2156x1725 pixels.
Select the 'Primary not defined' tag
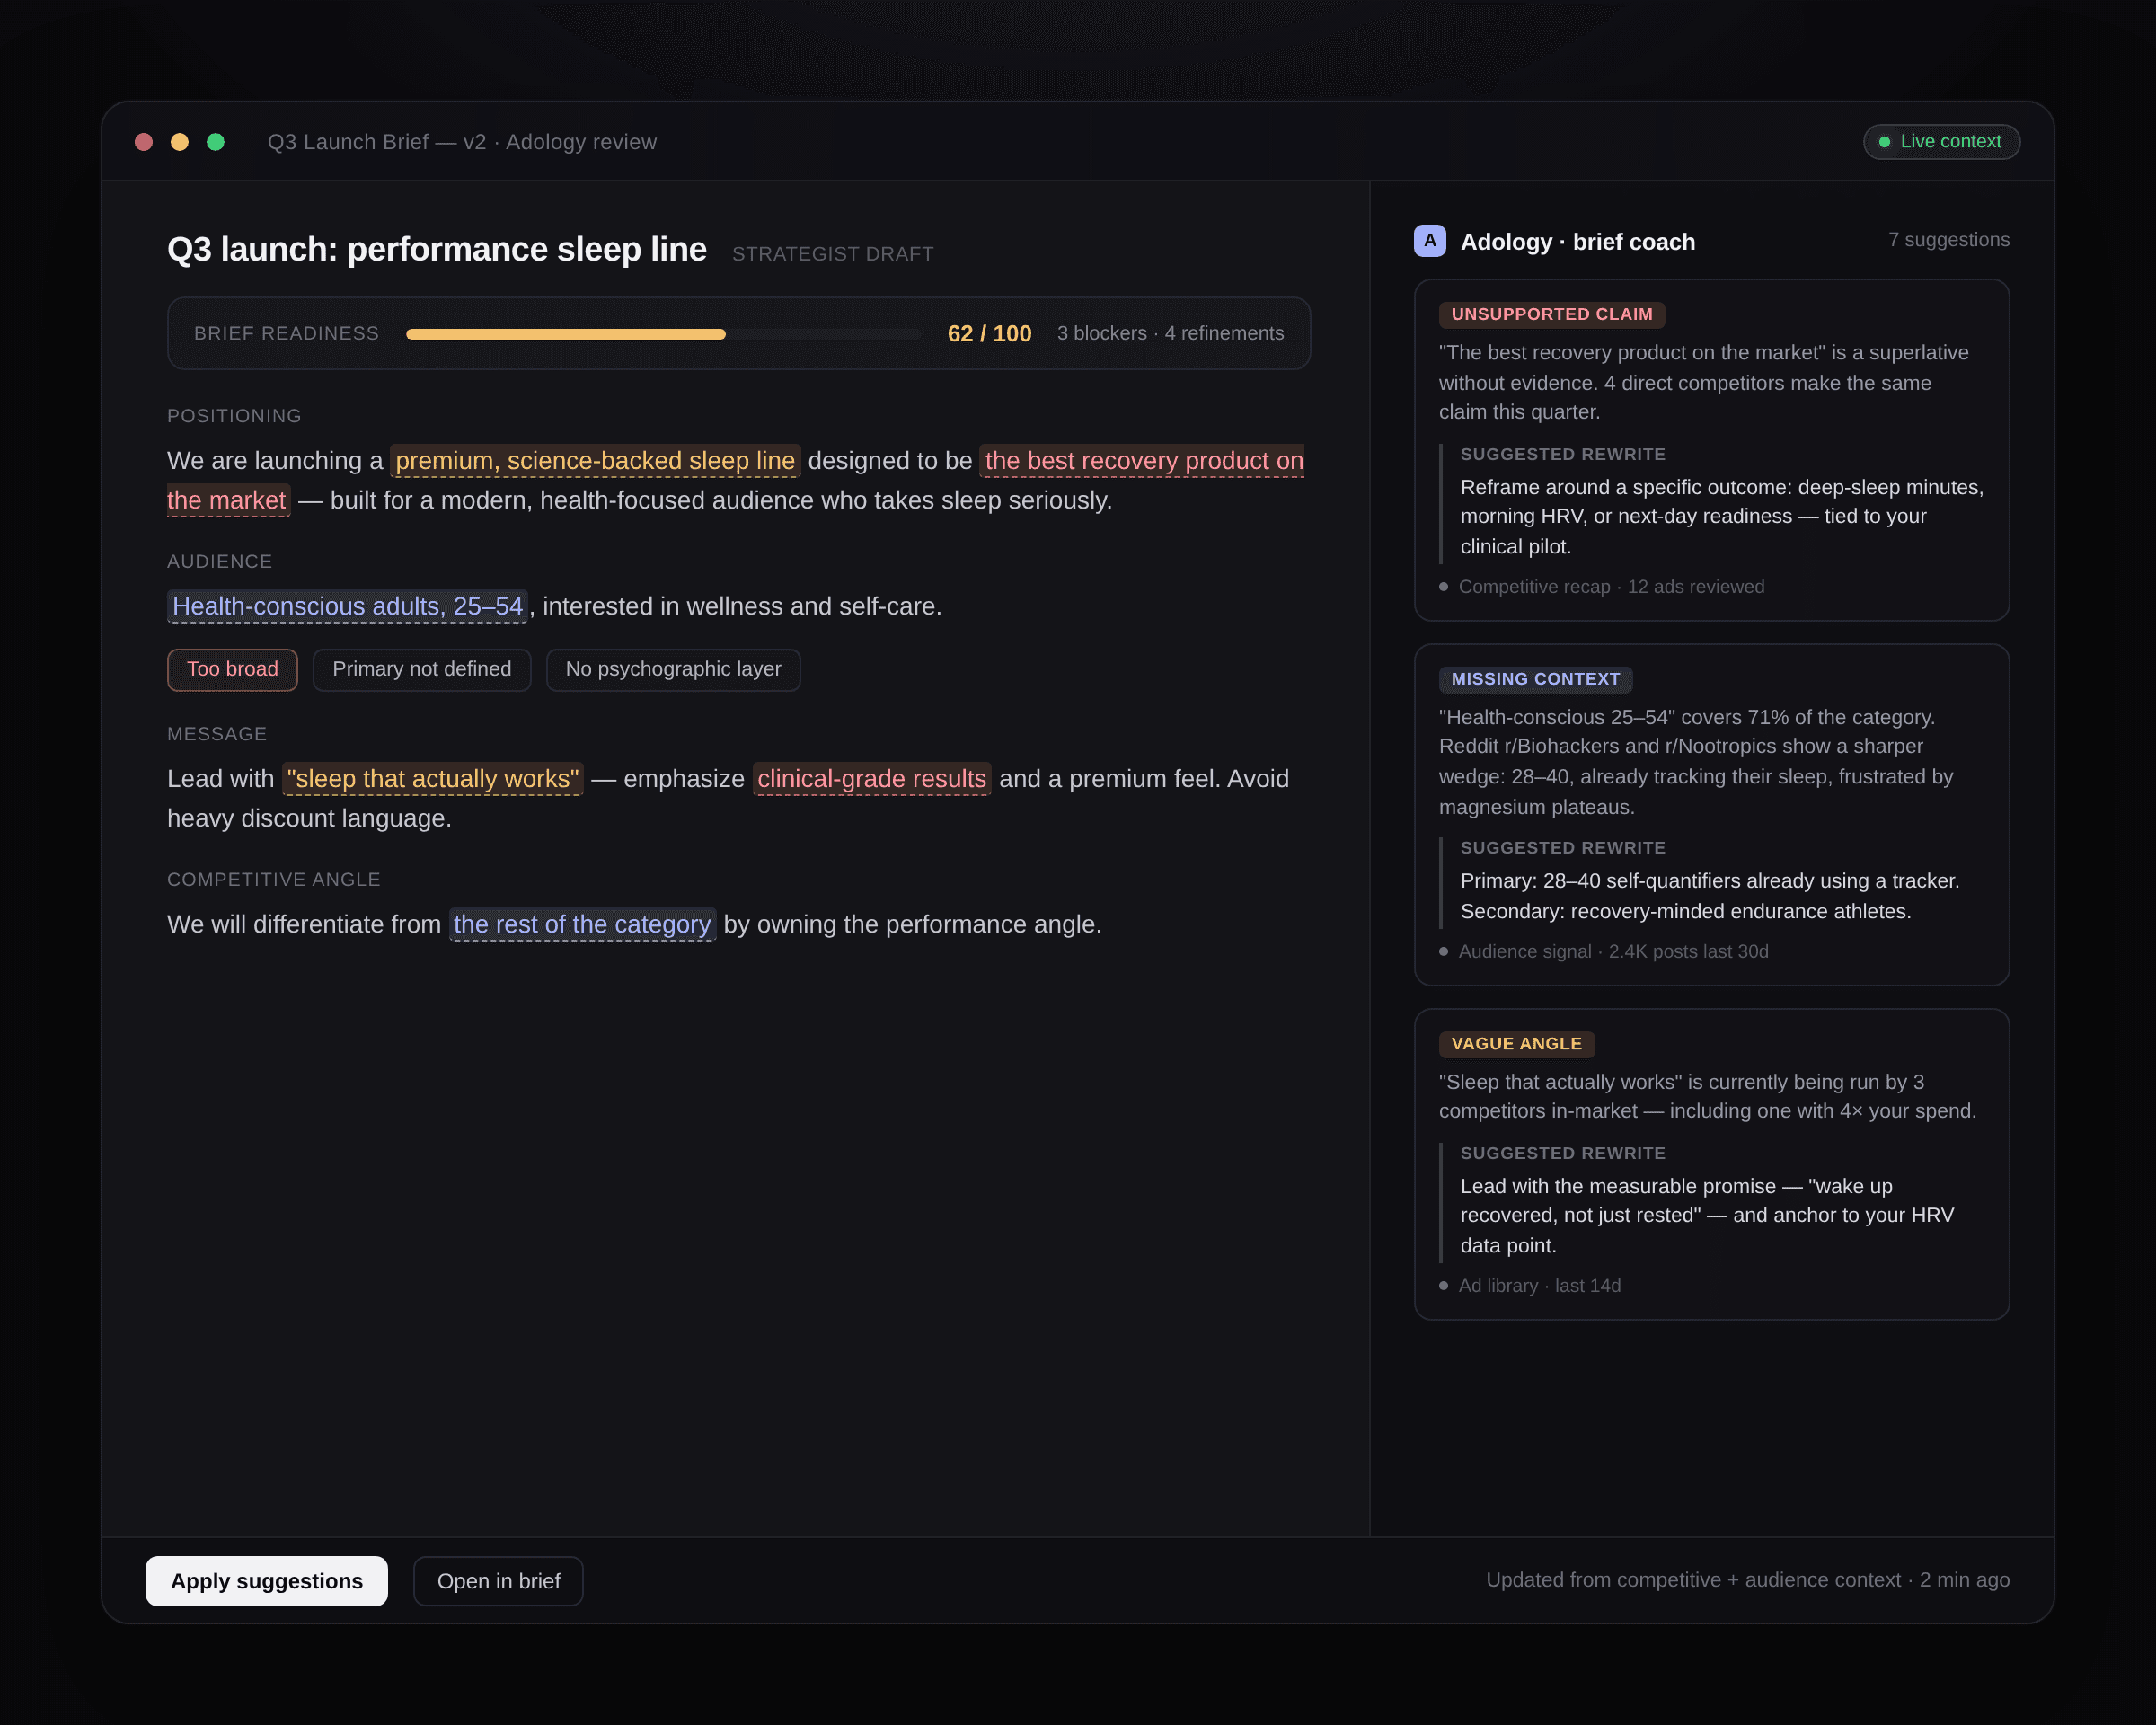click(421, 669)
